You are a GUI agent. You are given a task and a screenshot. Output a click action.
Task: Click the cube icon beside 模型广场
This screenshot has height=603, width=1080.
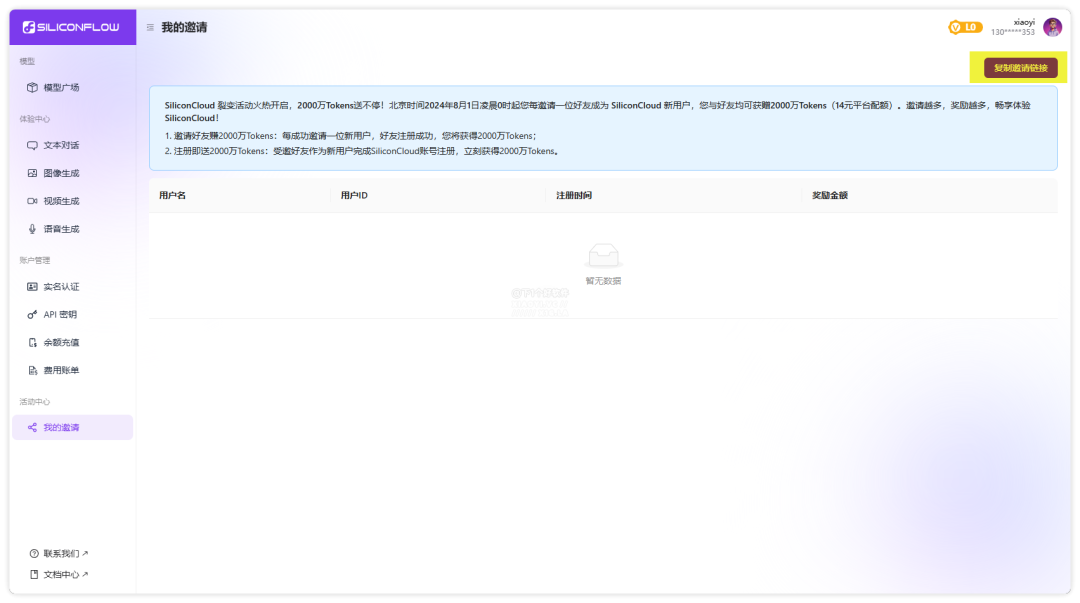coord(32,88)
